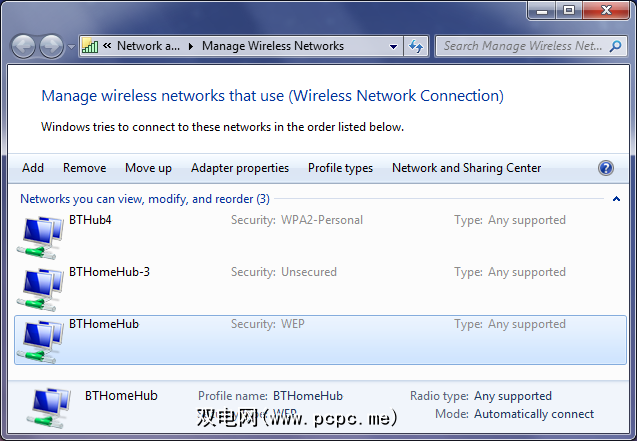This screenshot has width=637, height=441.
Task: Click Add in the toolbar
Action: coord(33,168)
